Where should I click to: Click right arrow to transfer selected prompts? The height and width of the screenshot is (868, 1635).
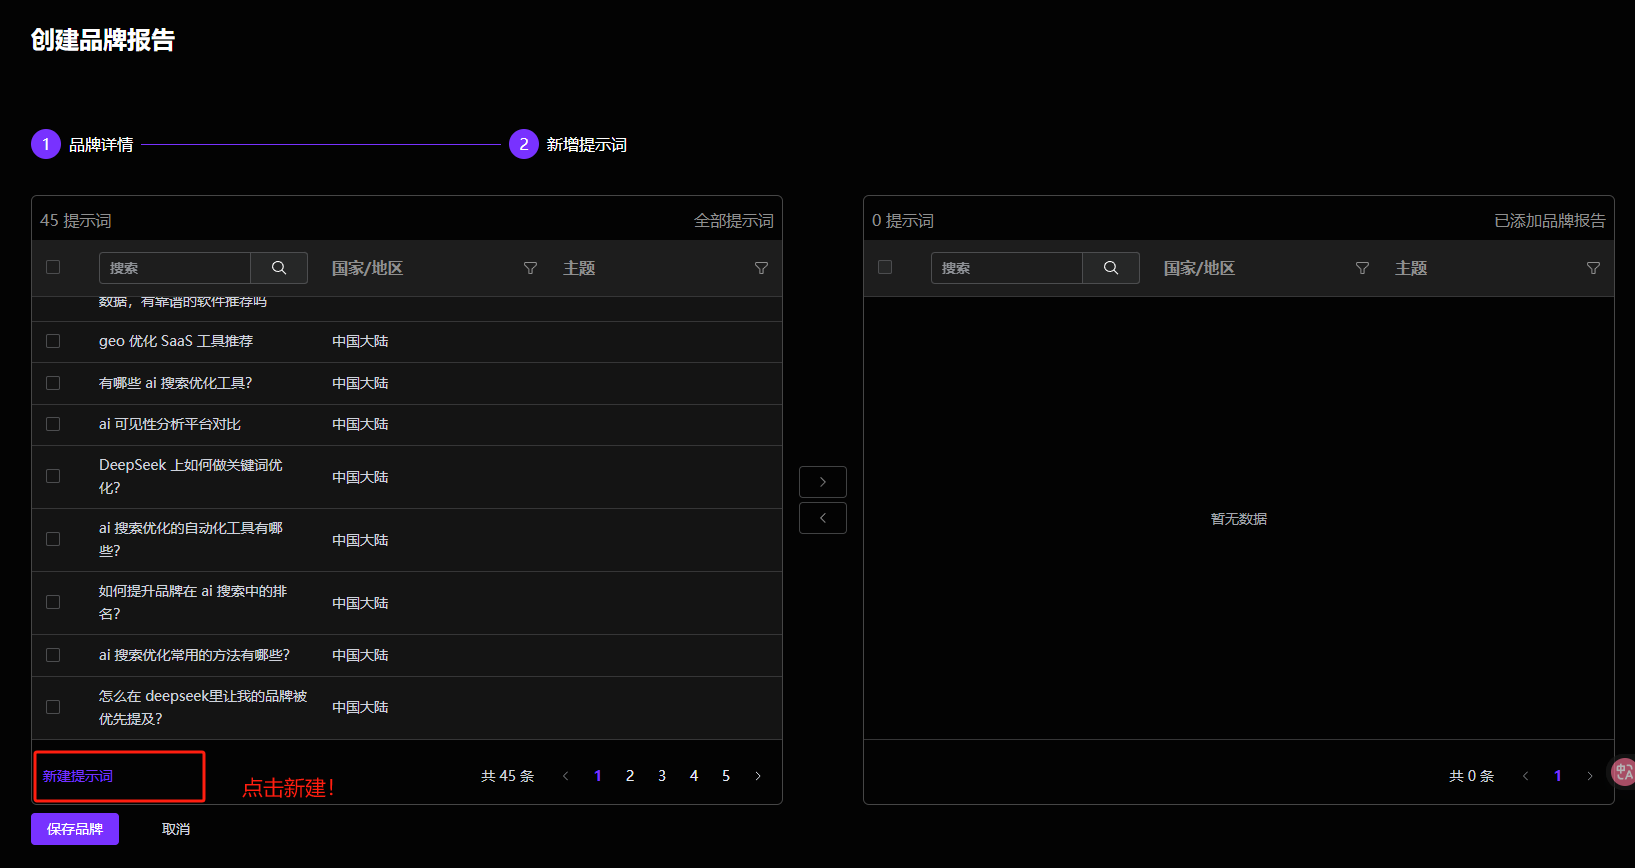(x=822, y=482)
